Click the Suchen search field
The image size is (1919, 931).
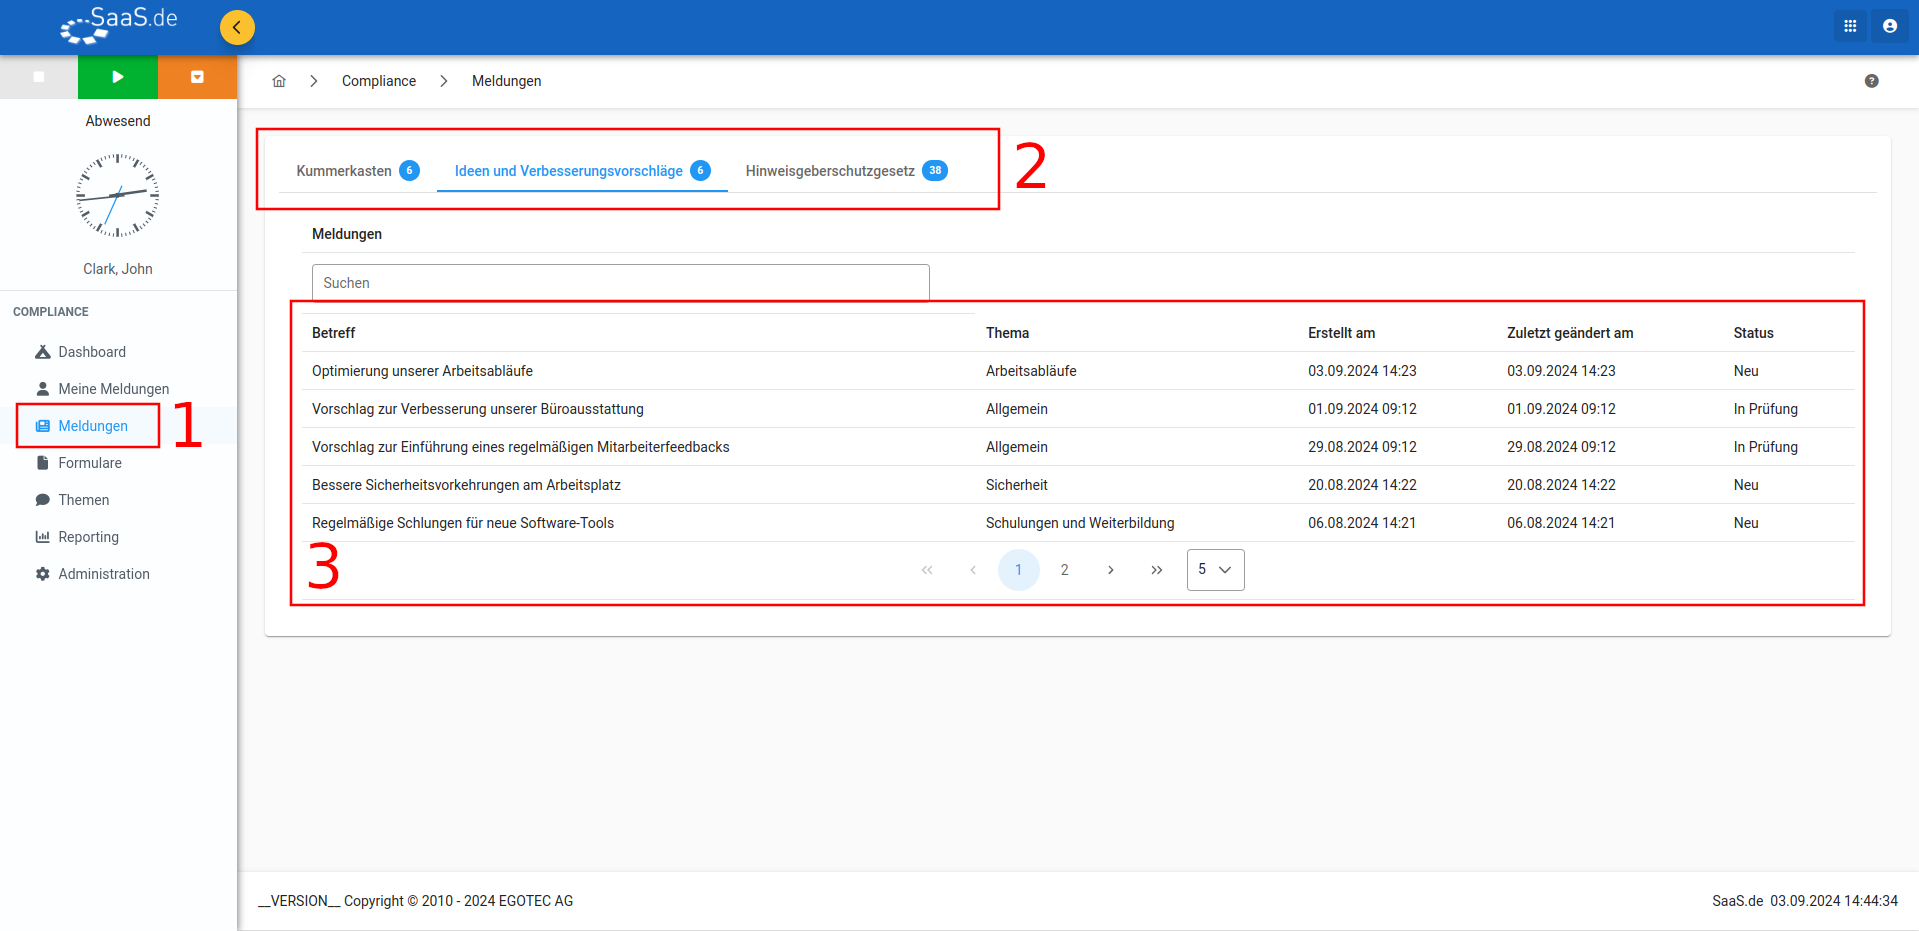point(620,283)
